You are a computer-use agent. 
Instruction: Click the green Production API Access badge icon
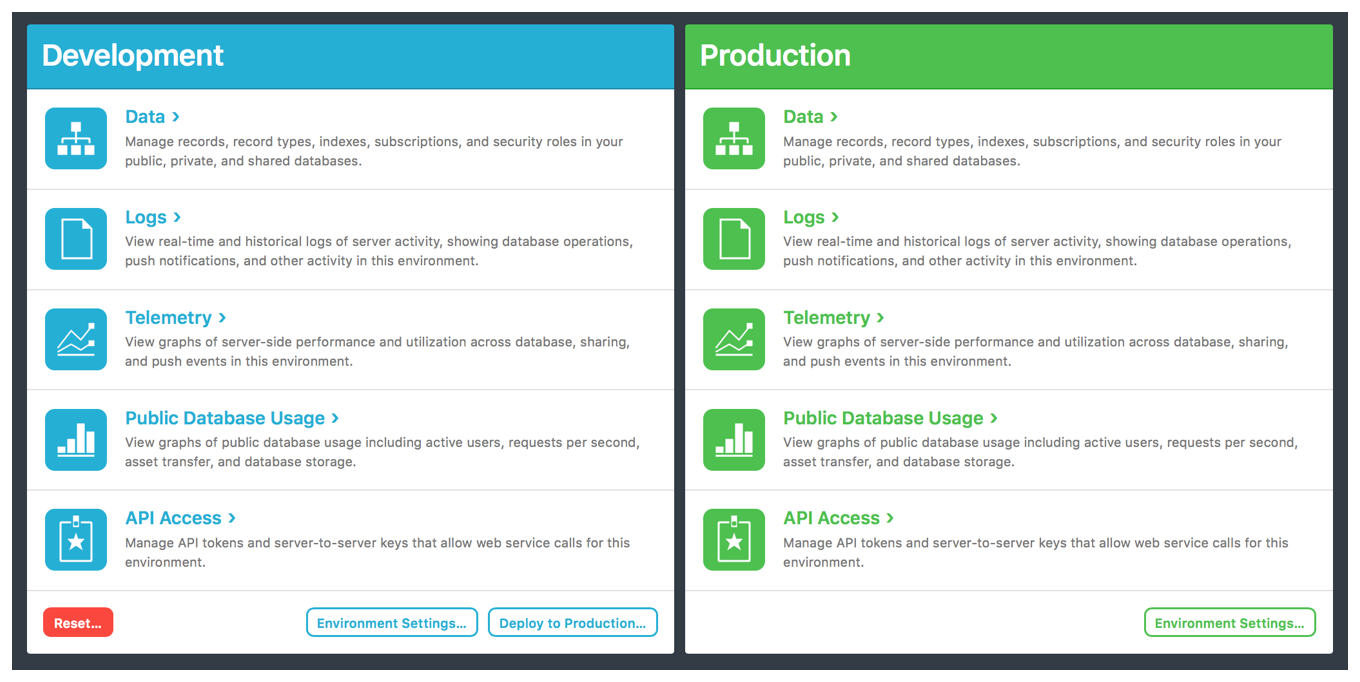(734, 540)
